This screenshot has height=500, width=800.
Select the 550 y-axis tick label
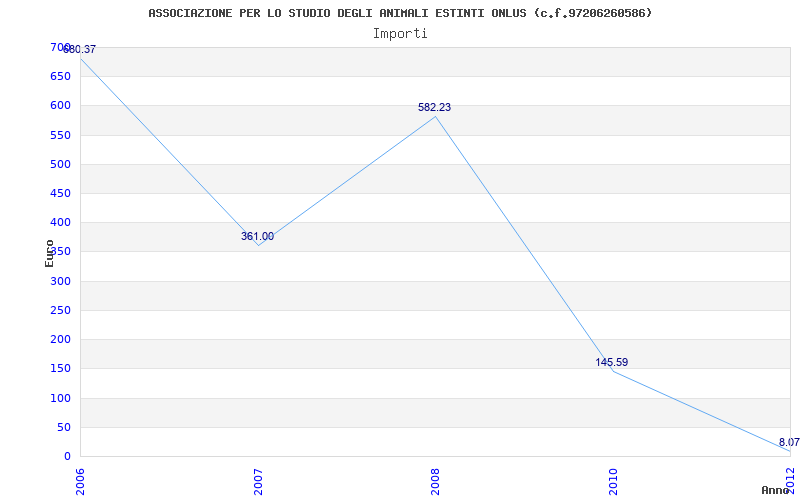60,135
